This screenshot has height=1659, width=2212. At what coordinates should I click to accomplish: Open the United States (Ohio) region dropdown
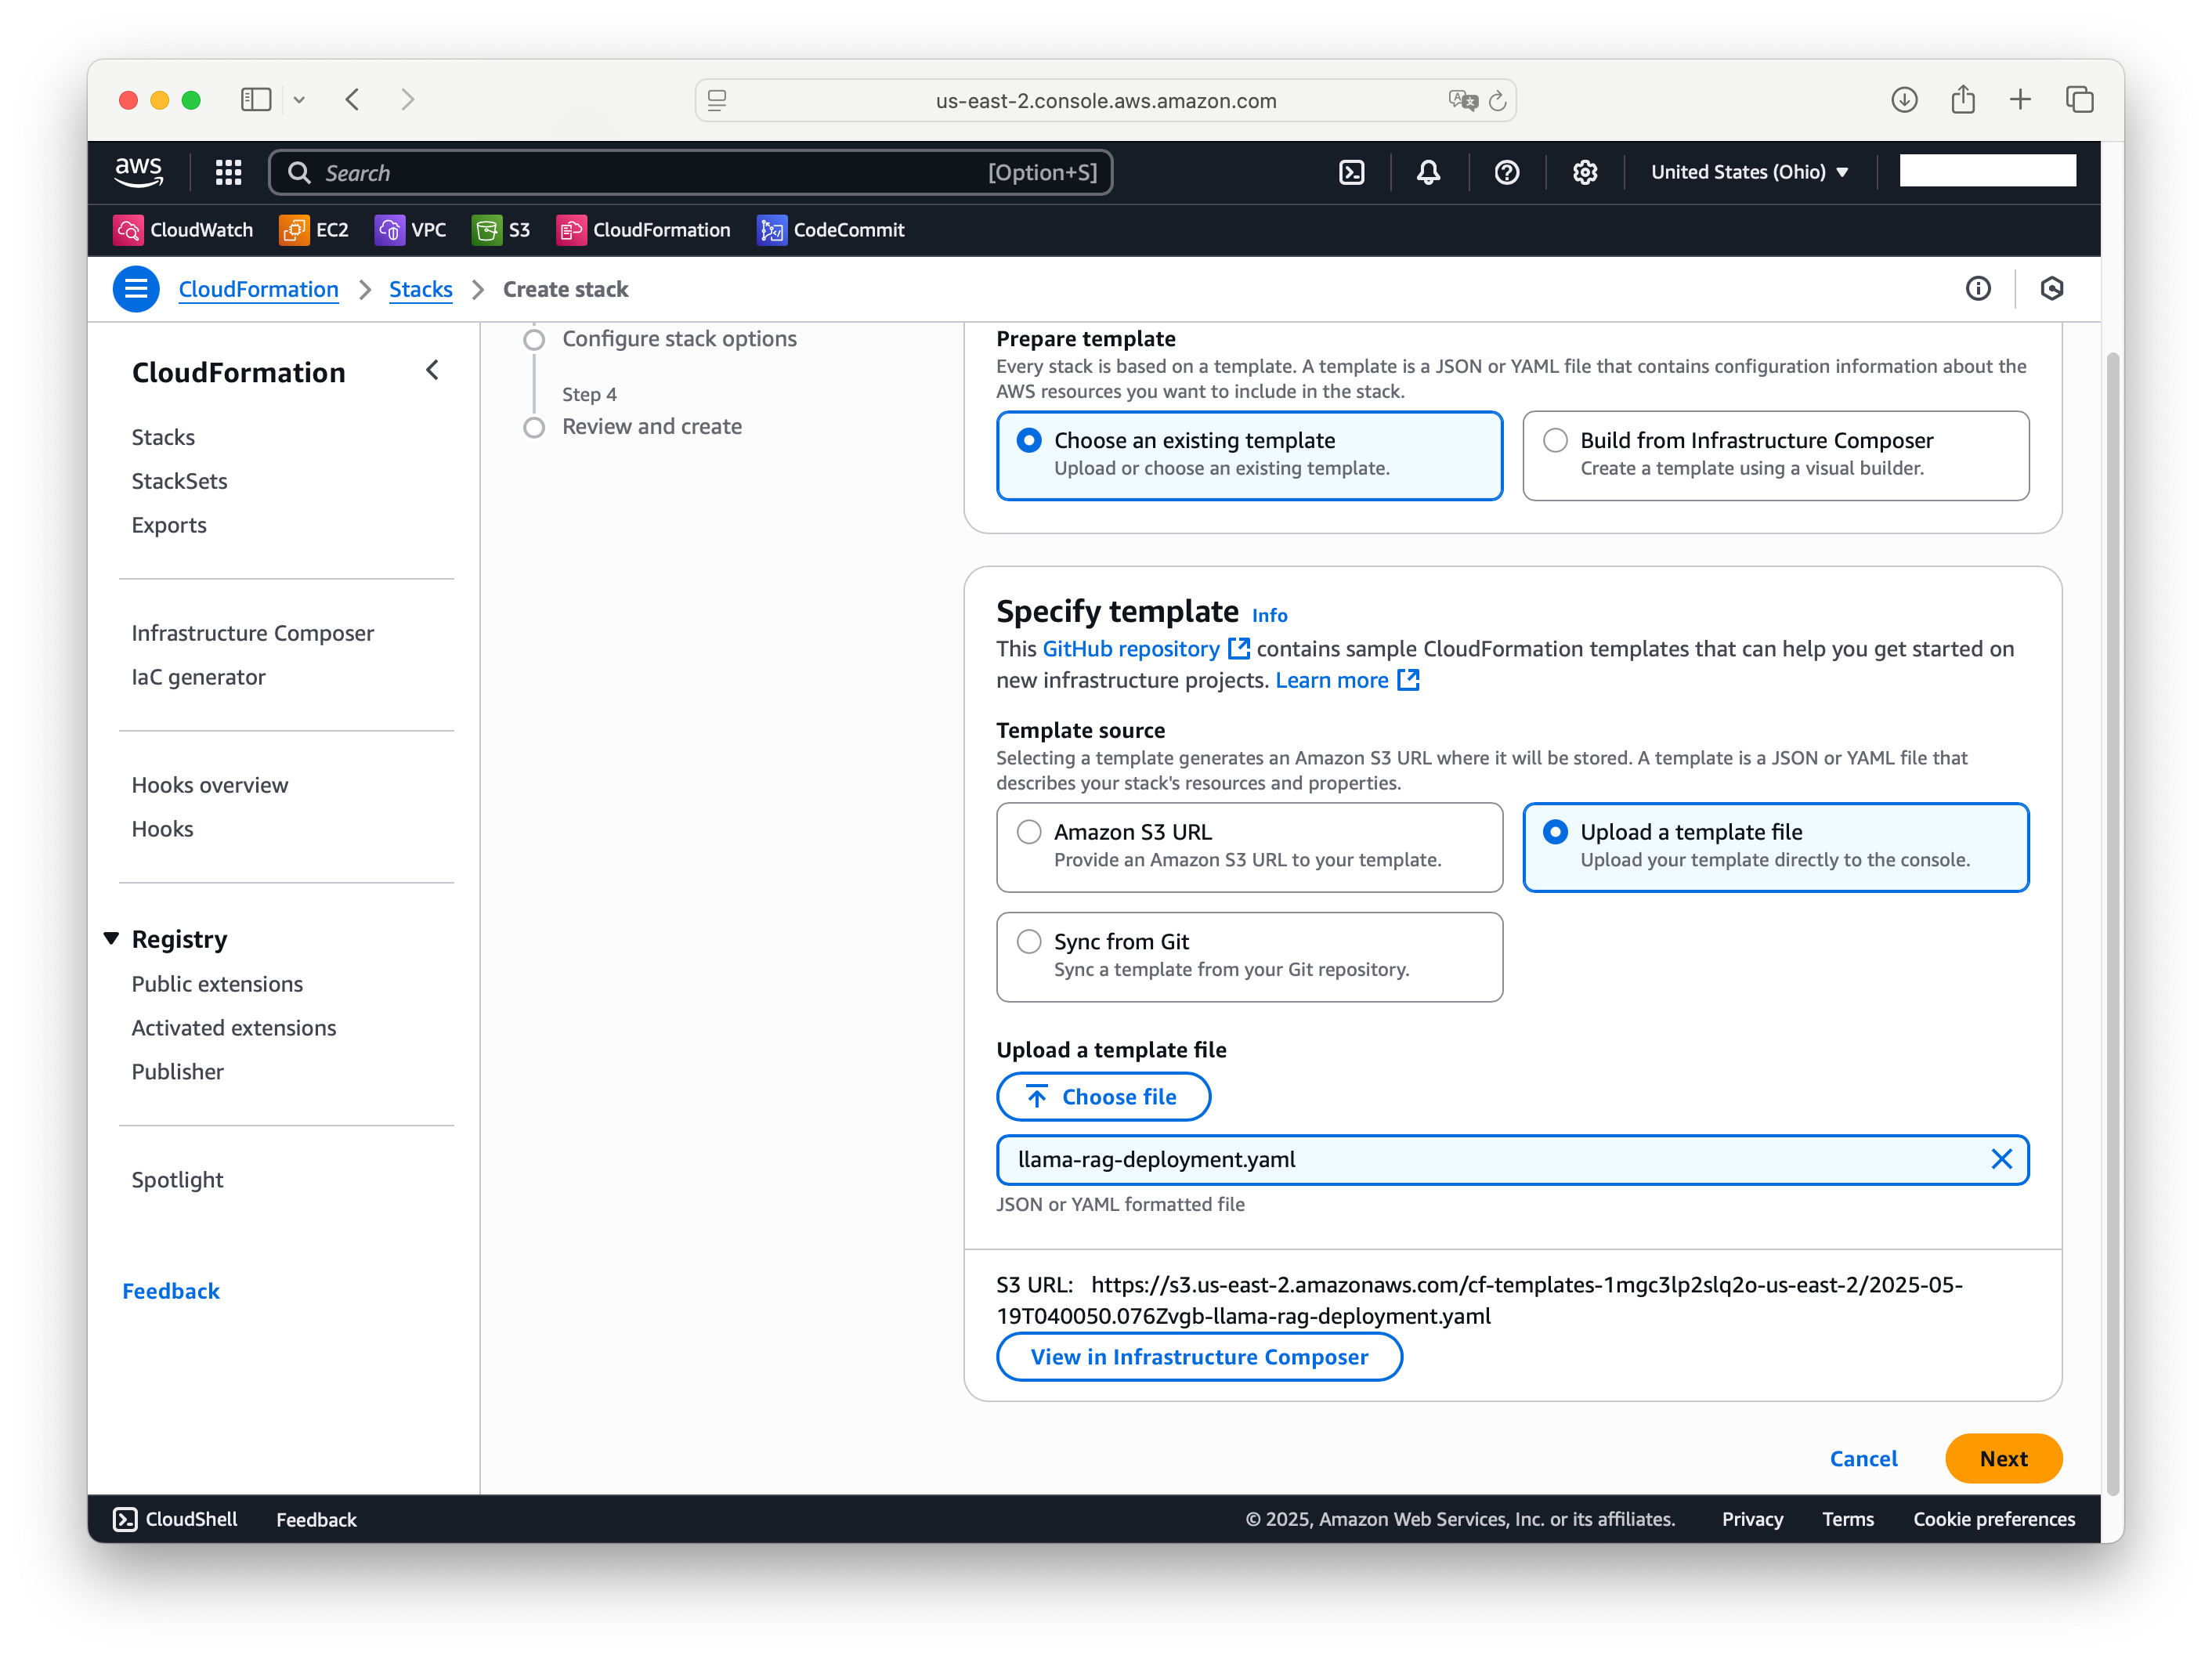(x=1749, y=172)
